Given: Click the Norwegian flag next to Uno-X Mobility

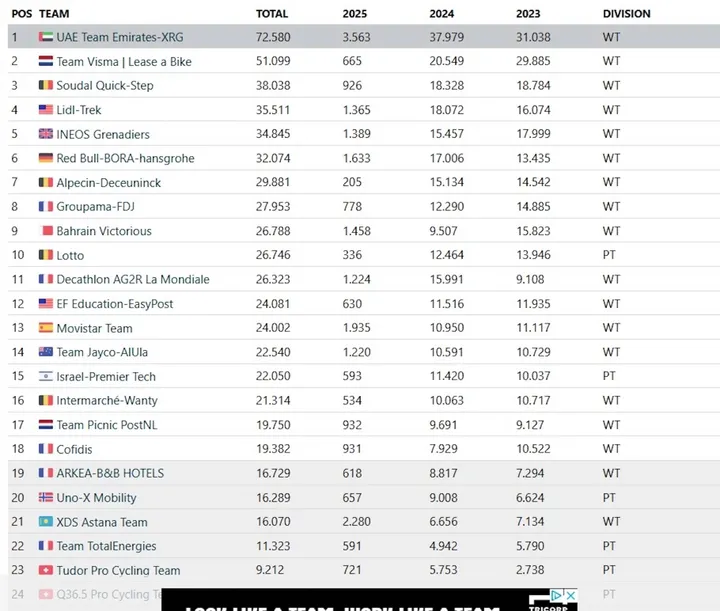Looking at the screenshot, I should 45,497.
